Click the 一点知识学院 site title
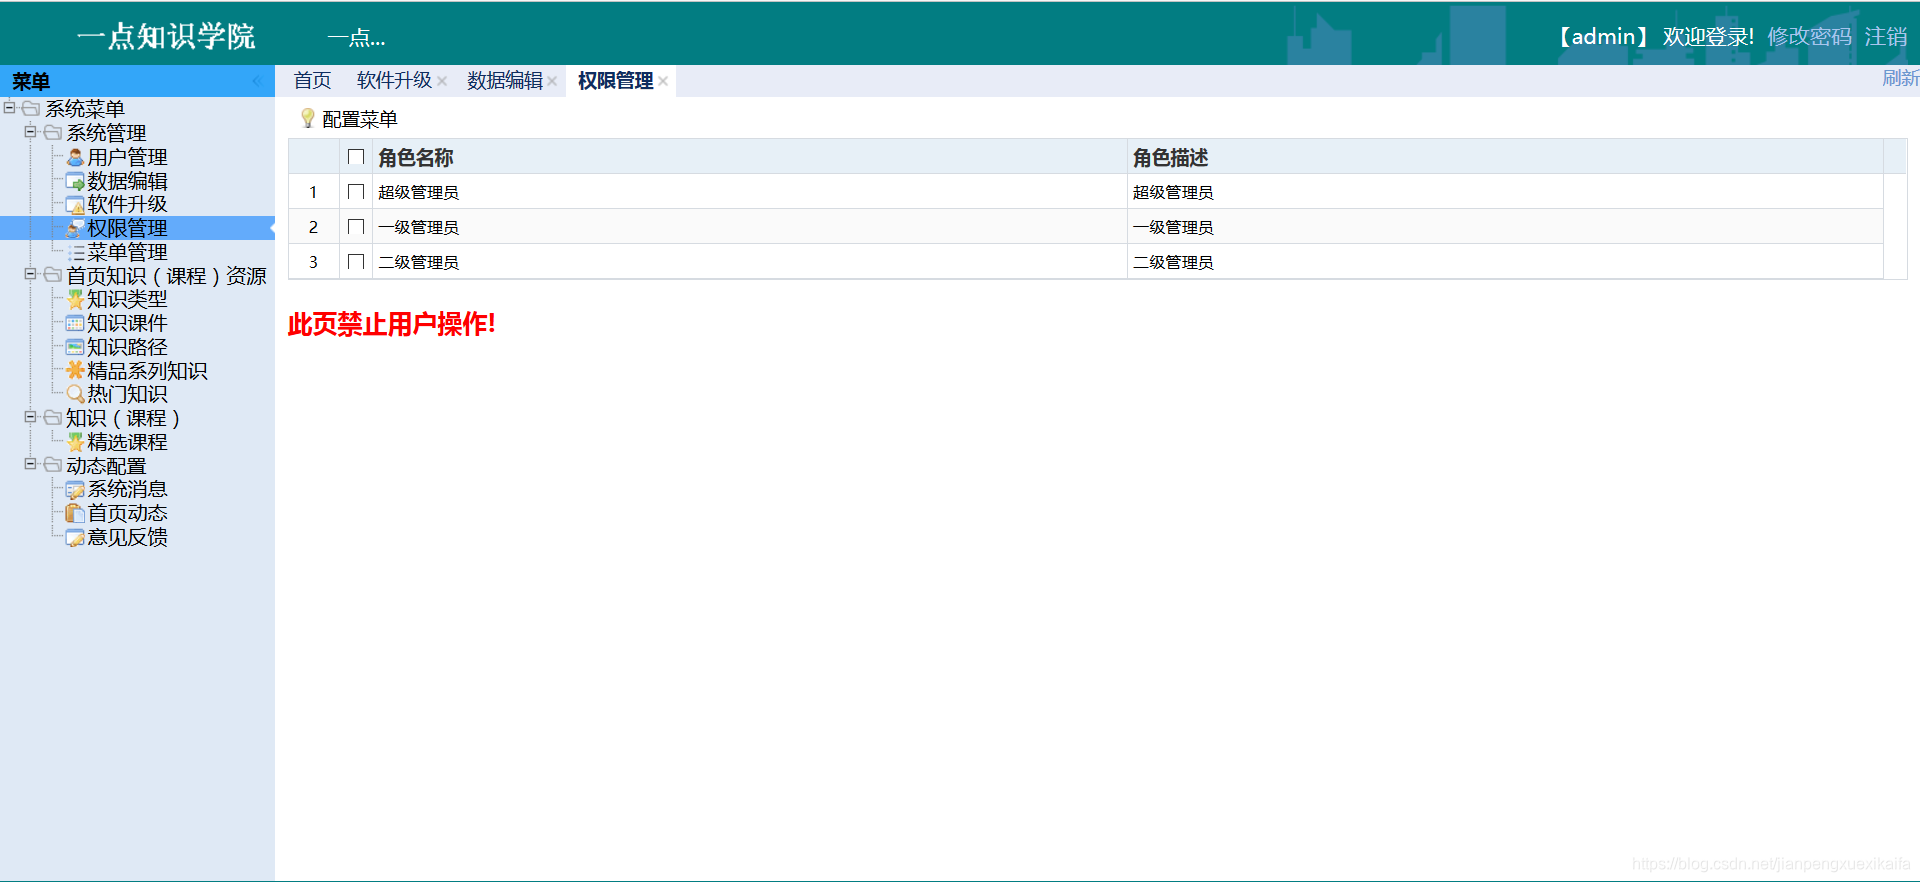 coord(166,37)
